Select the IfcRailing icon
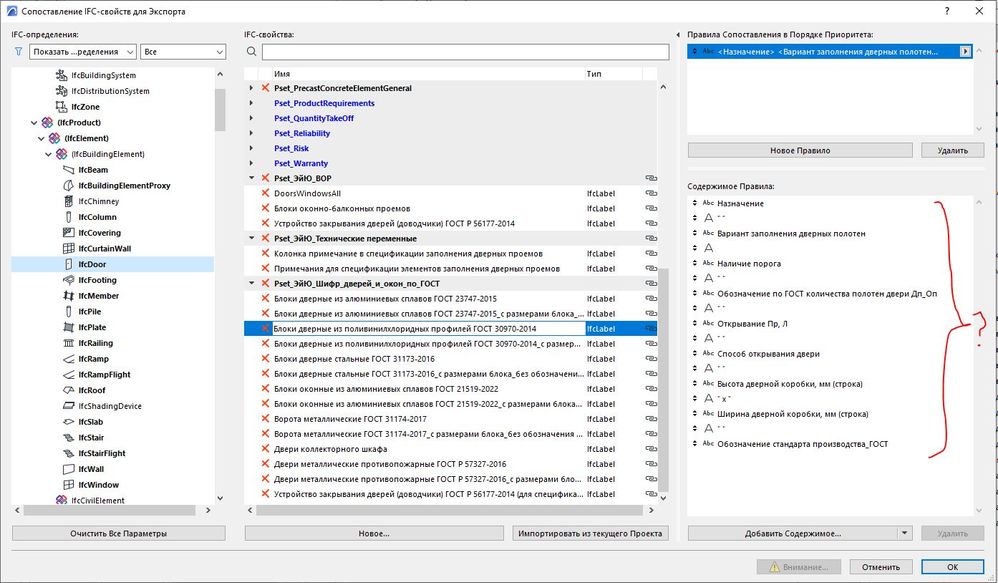 [x=69, y=343]
